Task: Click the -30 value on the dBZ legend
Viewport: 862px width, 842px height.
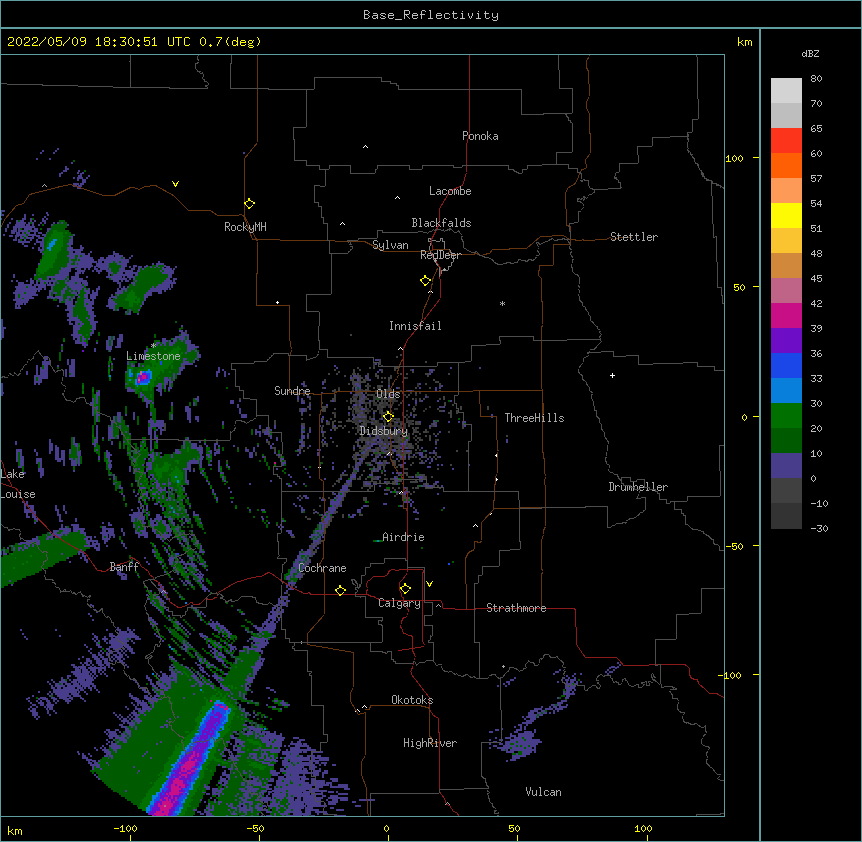Action: coord(819,528)
